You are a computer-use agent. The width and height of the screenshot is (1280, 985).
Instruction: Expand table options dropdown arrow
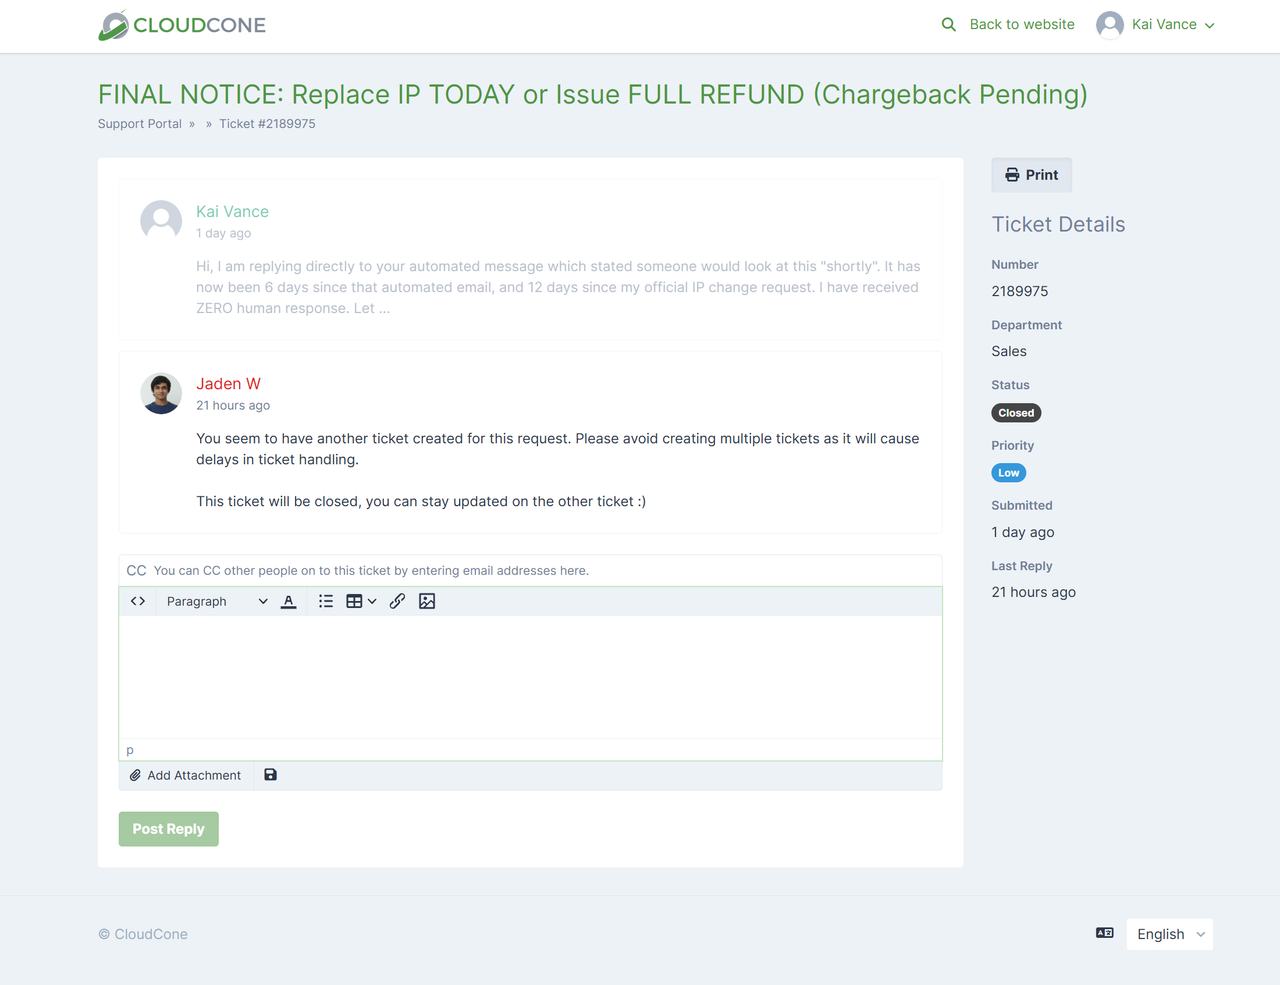372,601
